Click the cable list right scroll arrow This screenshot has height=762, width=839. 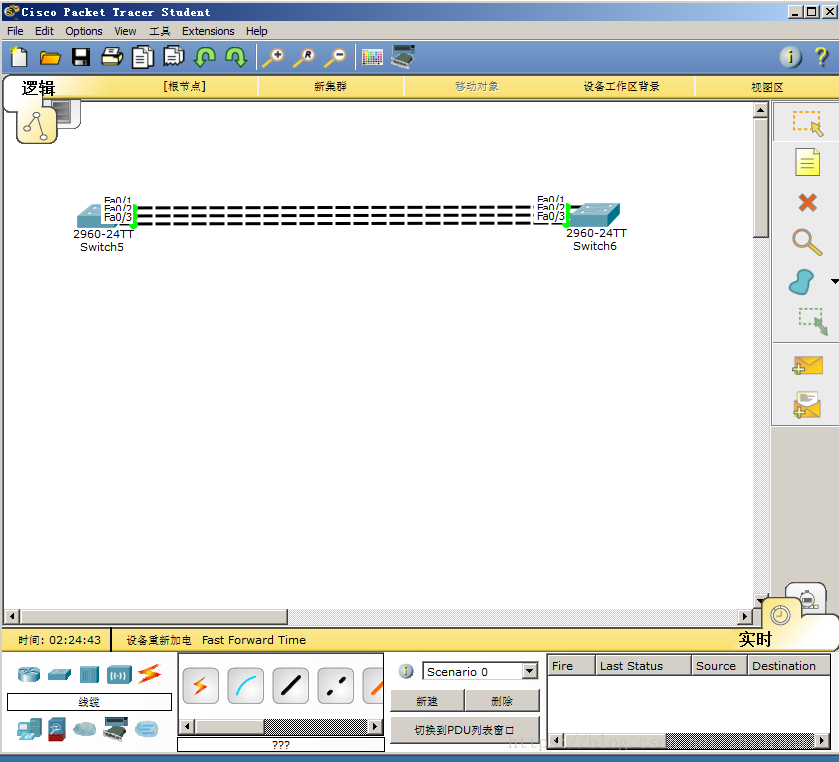pos(376,727)
